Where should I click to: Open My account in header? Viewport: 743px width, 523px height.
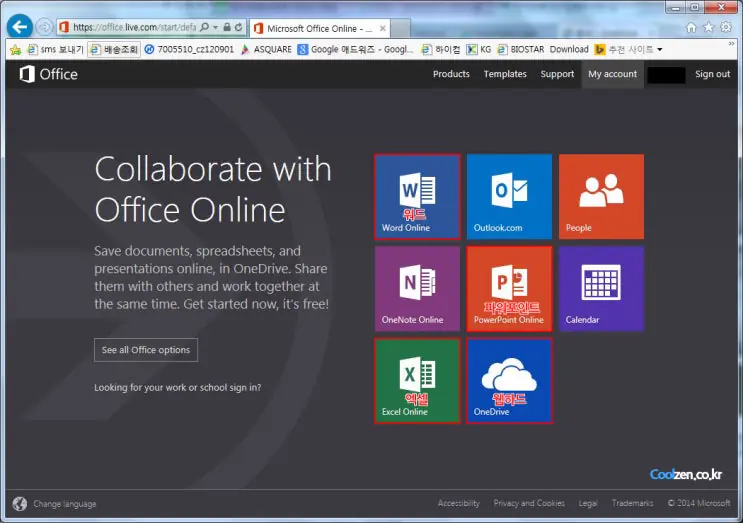pyautogui.click(x=613, y=74)
